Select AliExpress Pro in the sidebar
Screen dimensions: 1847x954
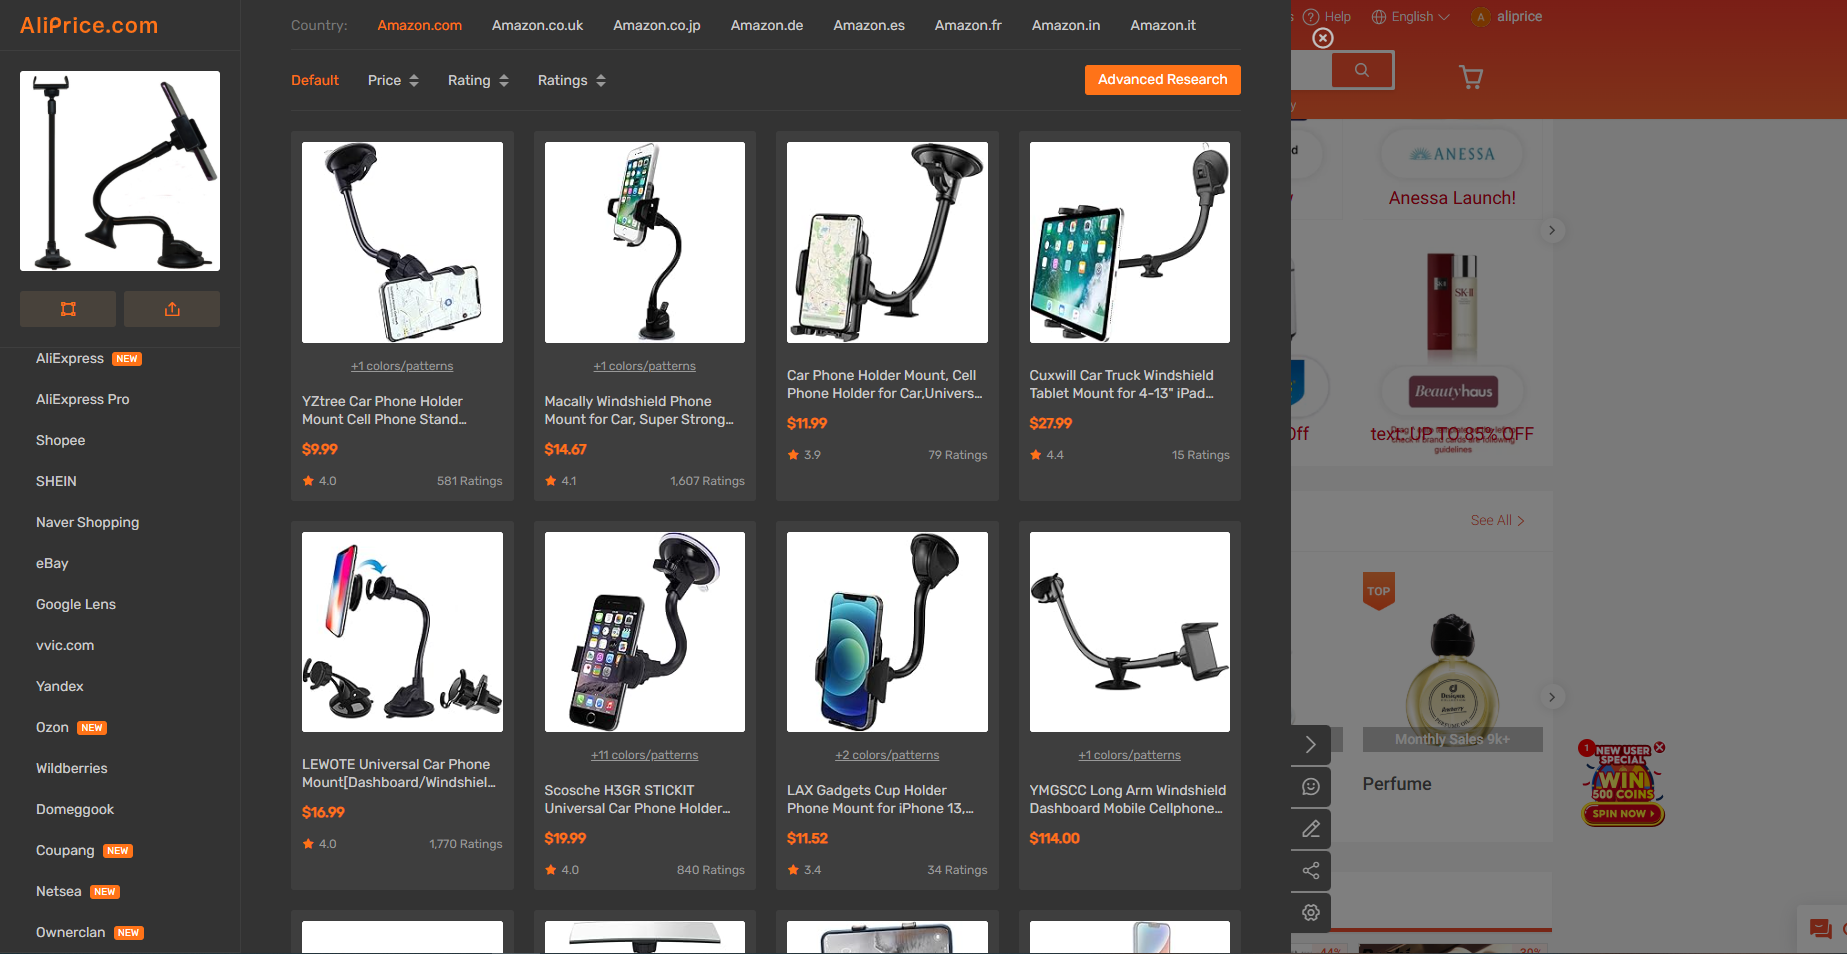coord(83,399)
